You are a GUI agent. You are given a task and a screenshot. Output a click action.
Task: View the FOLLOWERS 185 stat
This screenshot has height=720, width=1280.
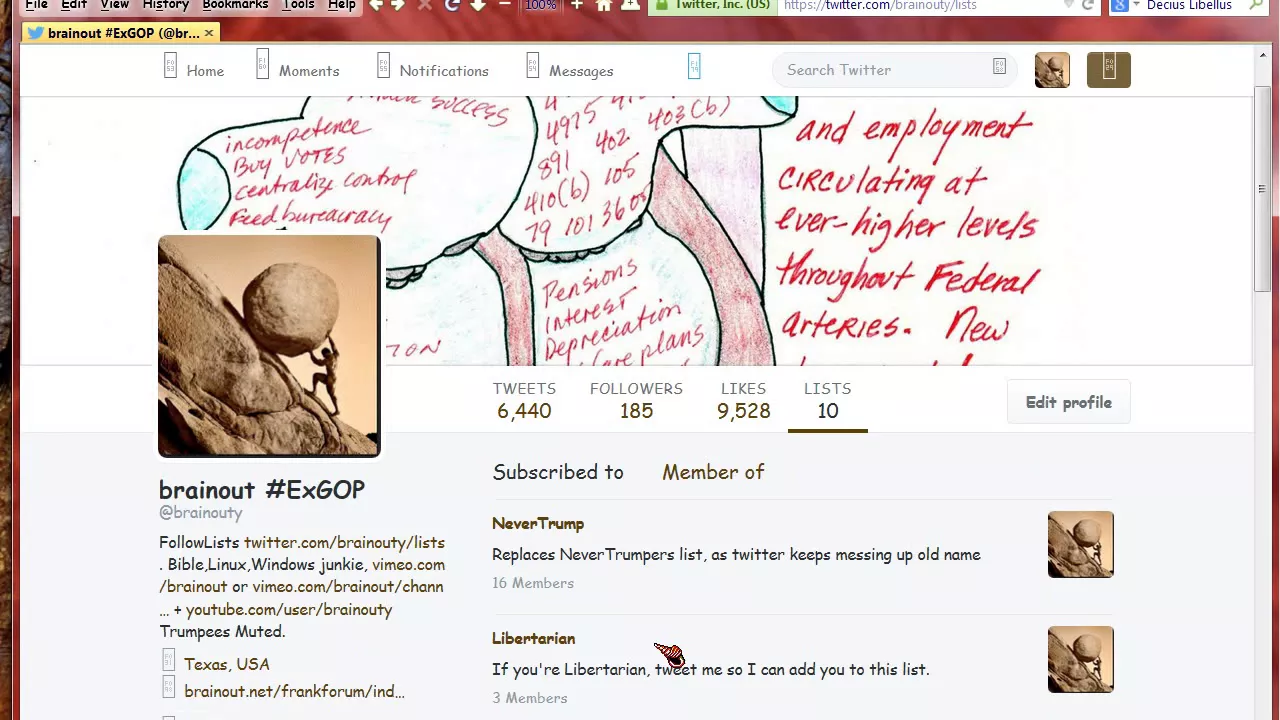636,400
